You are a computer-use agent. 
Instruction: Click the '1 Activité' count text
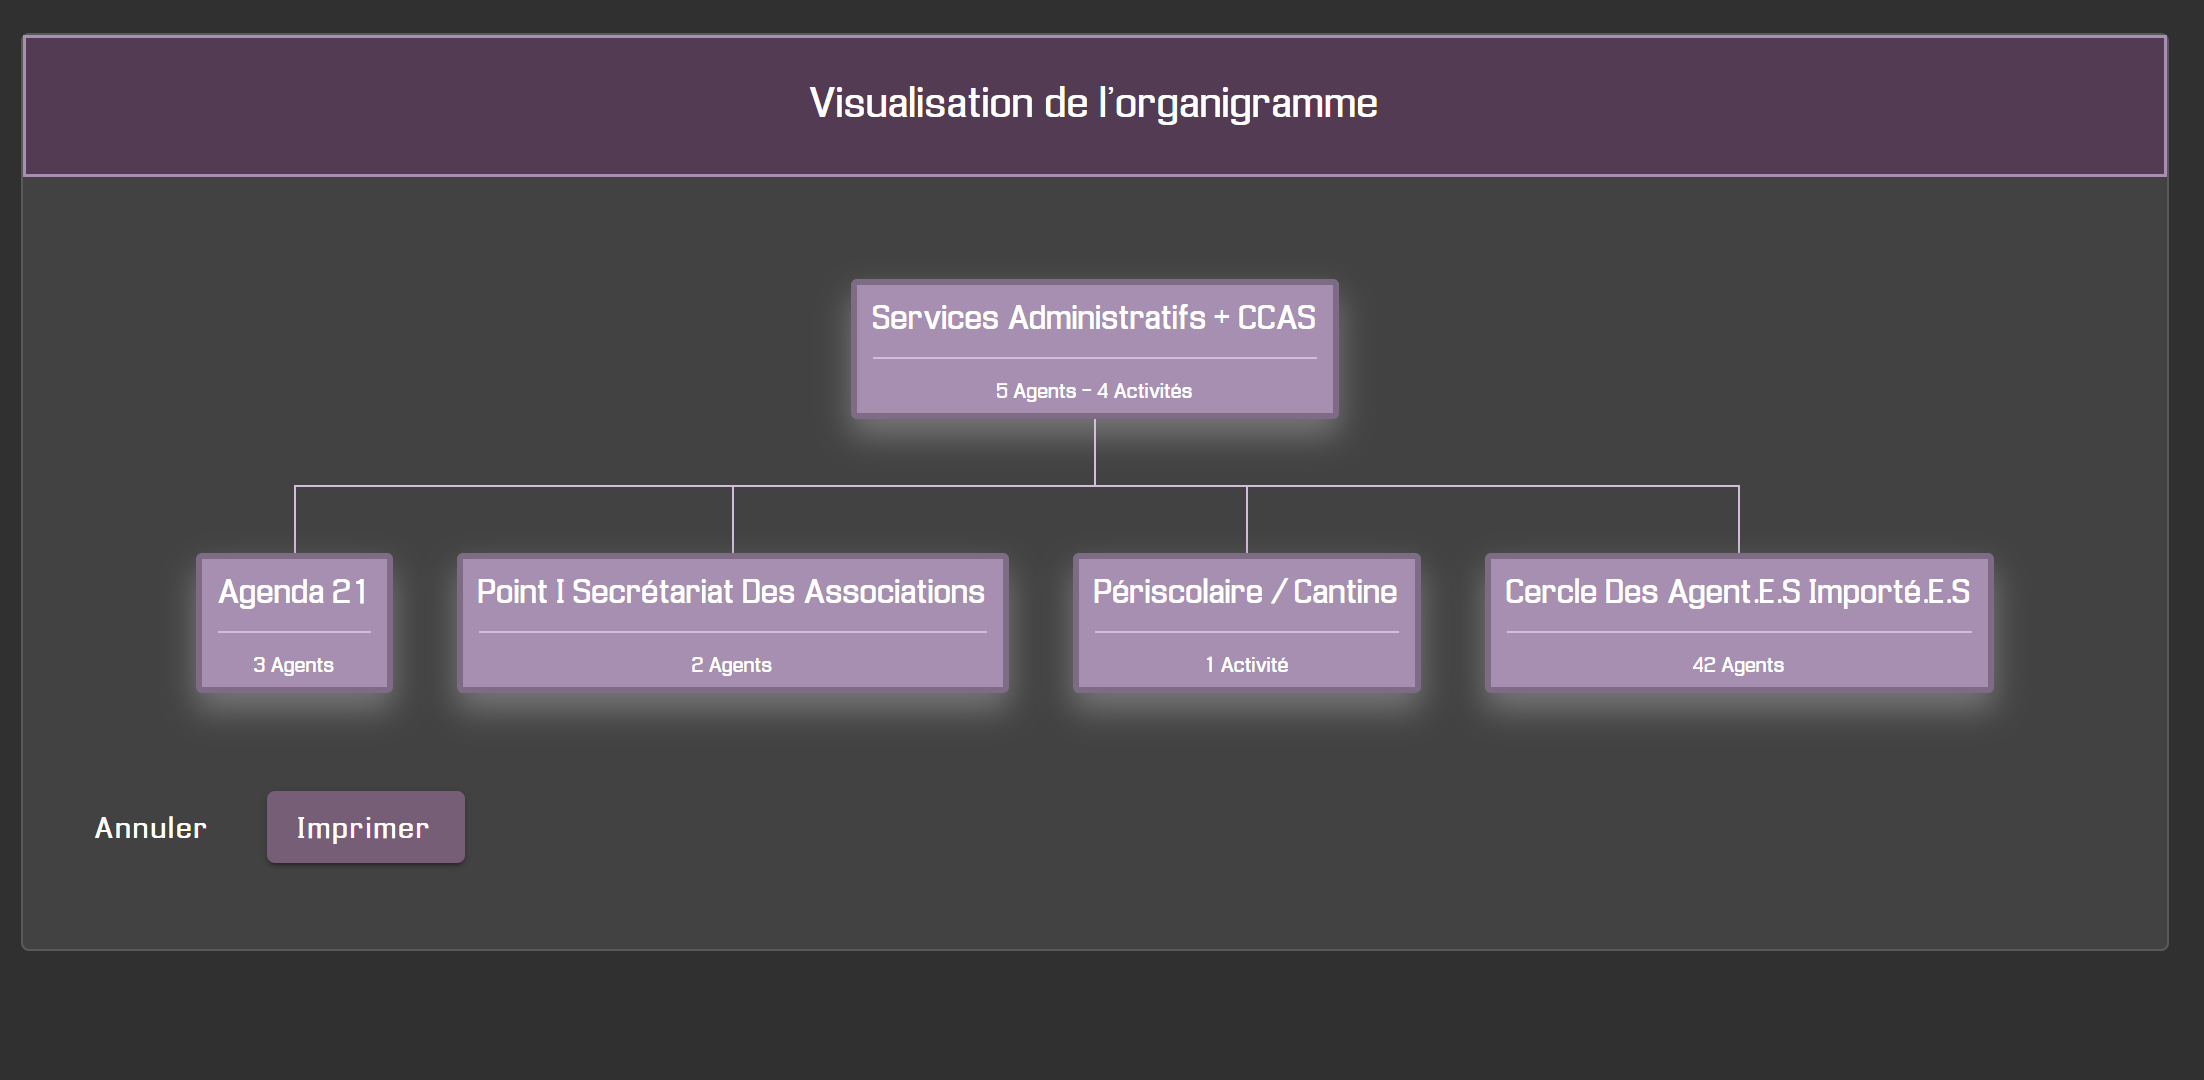[x=1246, y=665]
